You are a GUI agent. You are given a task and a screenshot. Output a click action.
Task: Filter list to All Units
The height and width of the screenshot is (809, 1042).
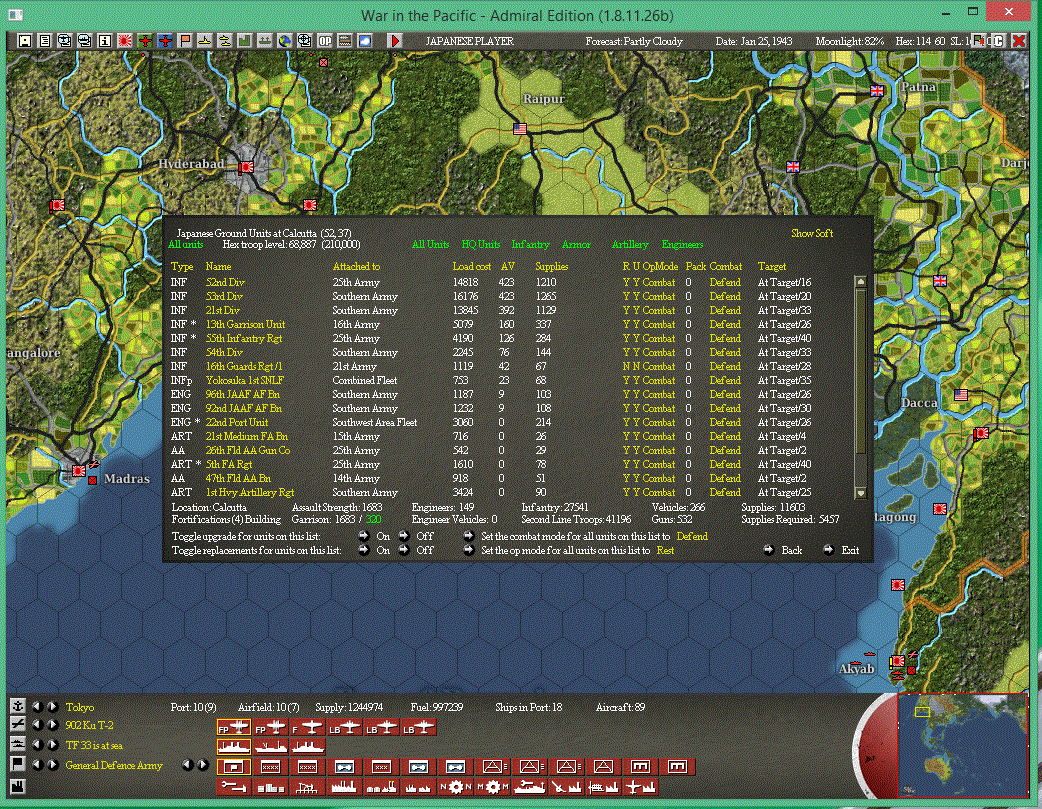[x=430, y=245]
